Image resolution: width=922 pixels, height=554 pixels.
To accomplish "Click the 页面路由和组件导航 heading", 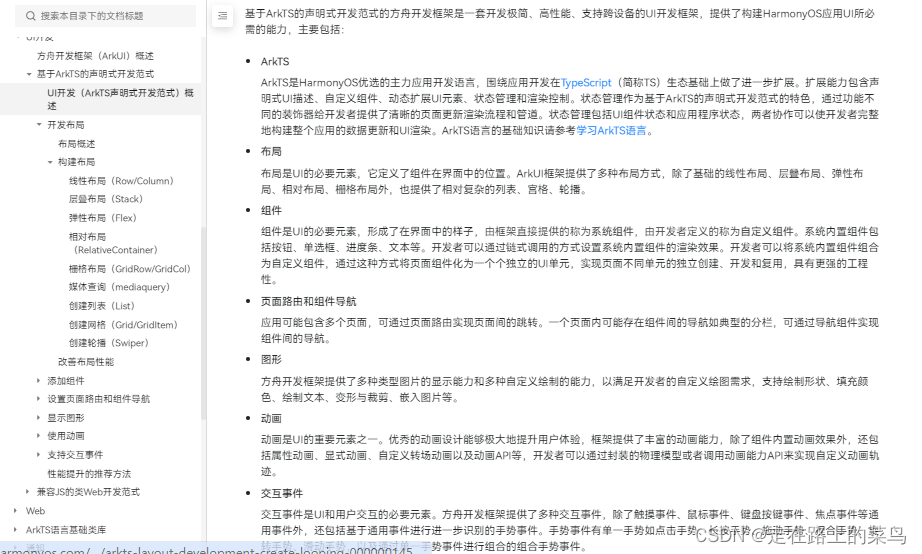I will [309, 301].
